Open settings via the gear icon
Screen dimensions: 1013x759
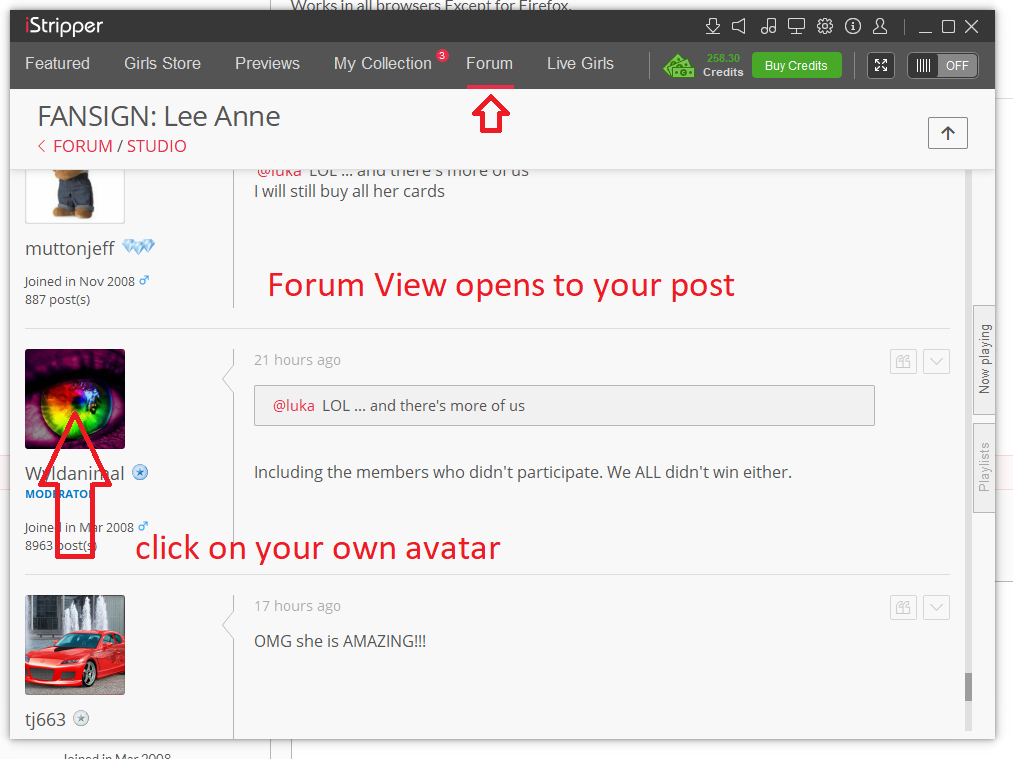(825, 26)
